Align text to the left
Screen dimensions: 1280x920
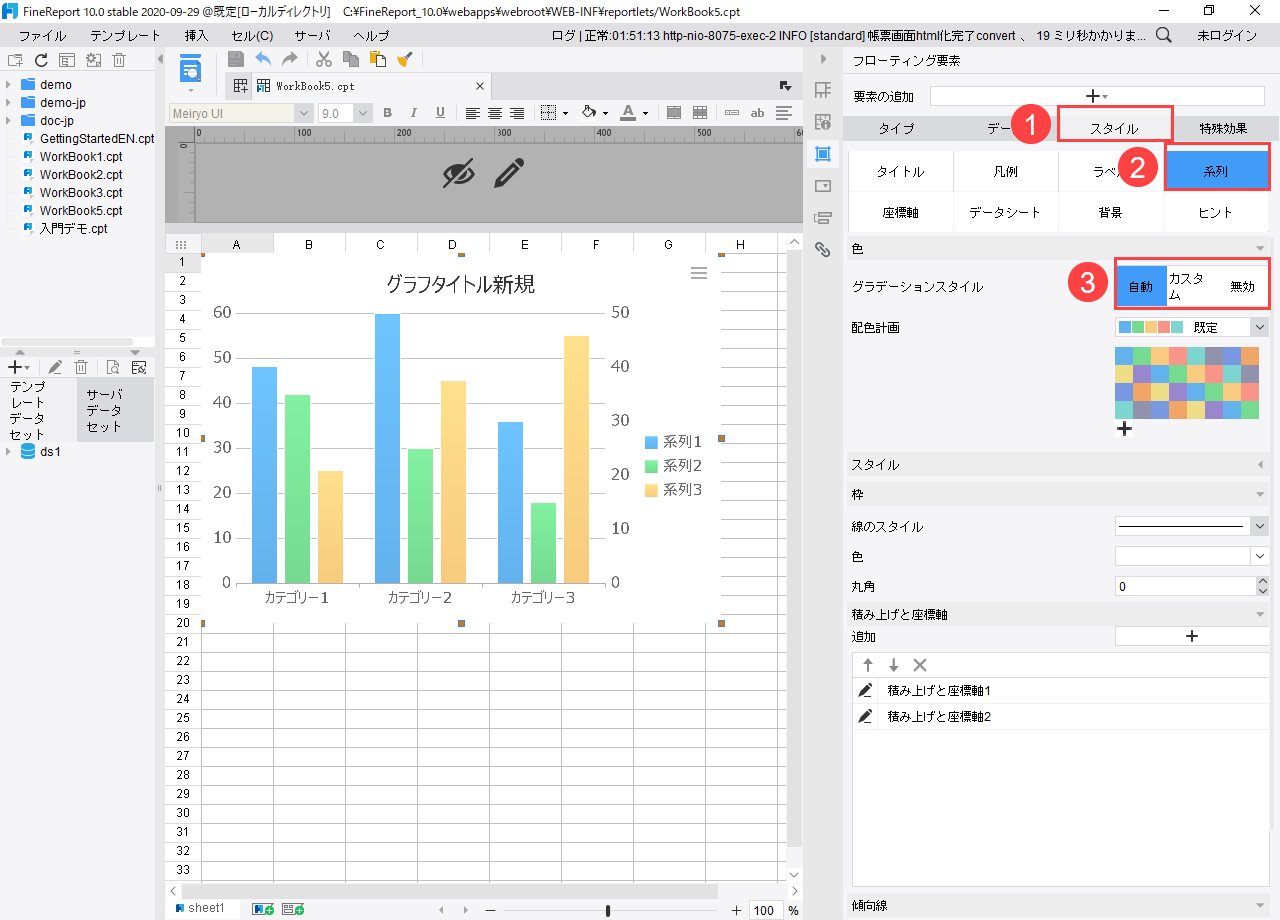tap(472, 113)
